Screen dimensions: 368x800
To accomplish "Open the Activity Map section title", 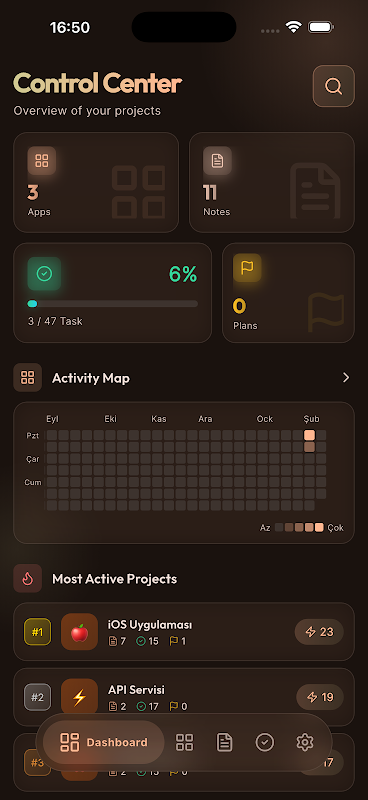I will point(91,378).
